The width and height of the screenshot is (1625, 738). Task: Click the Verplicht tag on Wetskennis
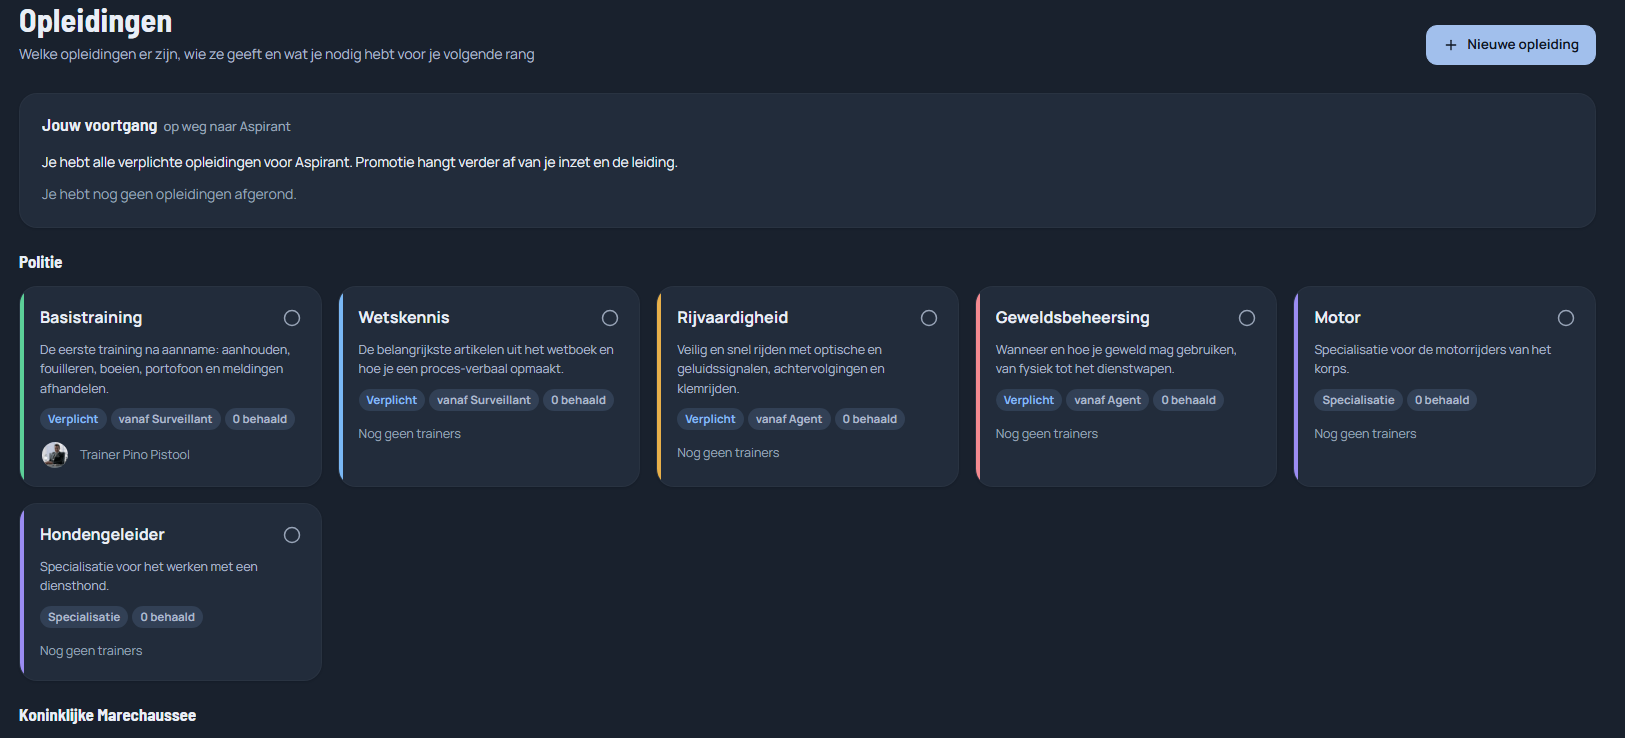tap(392, 400)
